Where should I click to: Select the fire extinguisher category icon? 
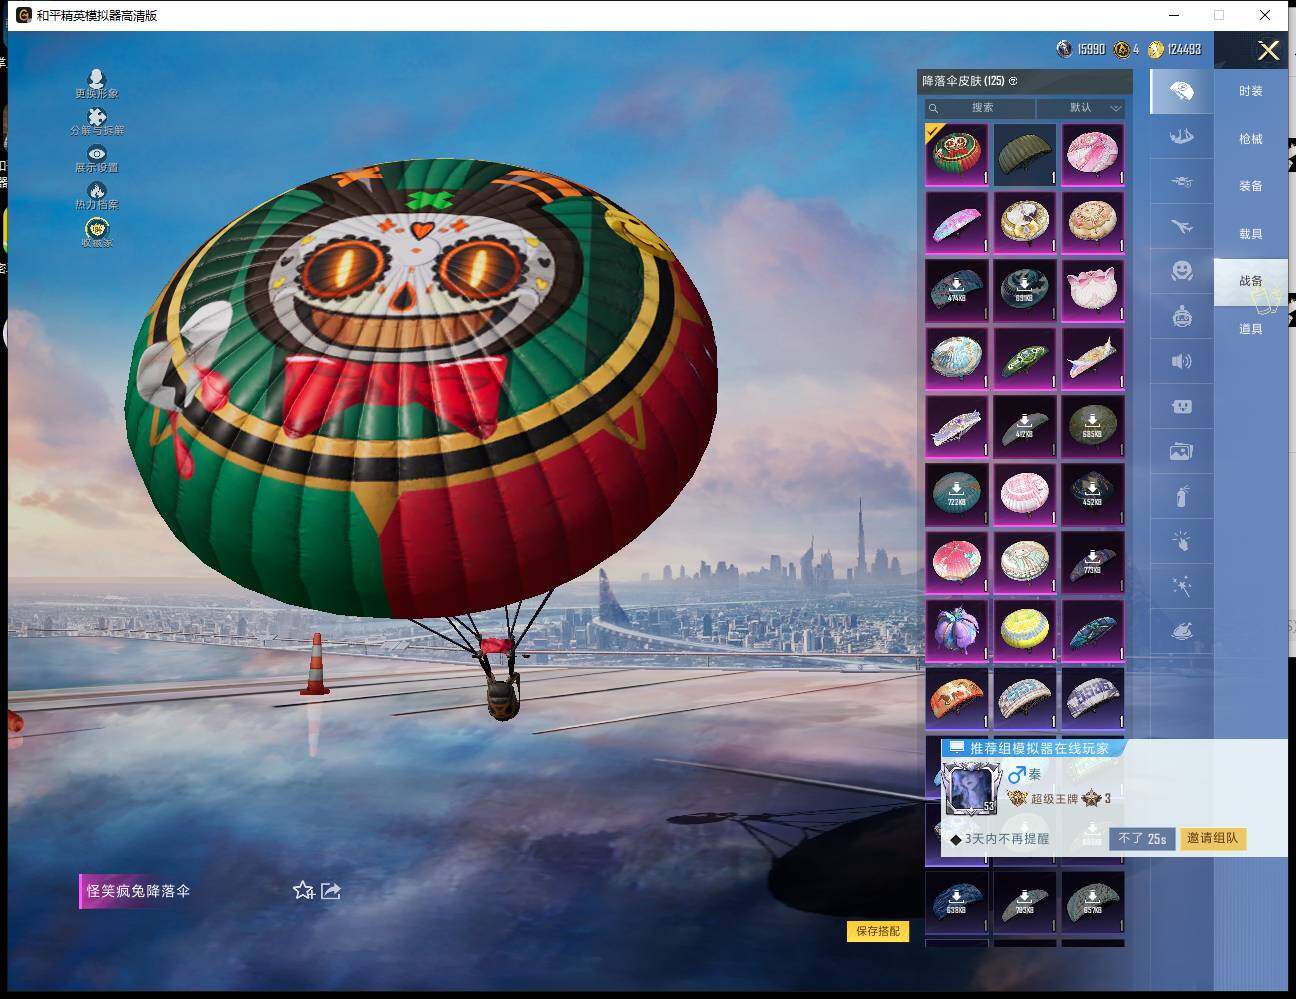(1181, 496)
